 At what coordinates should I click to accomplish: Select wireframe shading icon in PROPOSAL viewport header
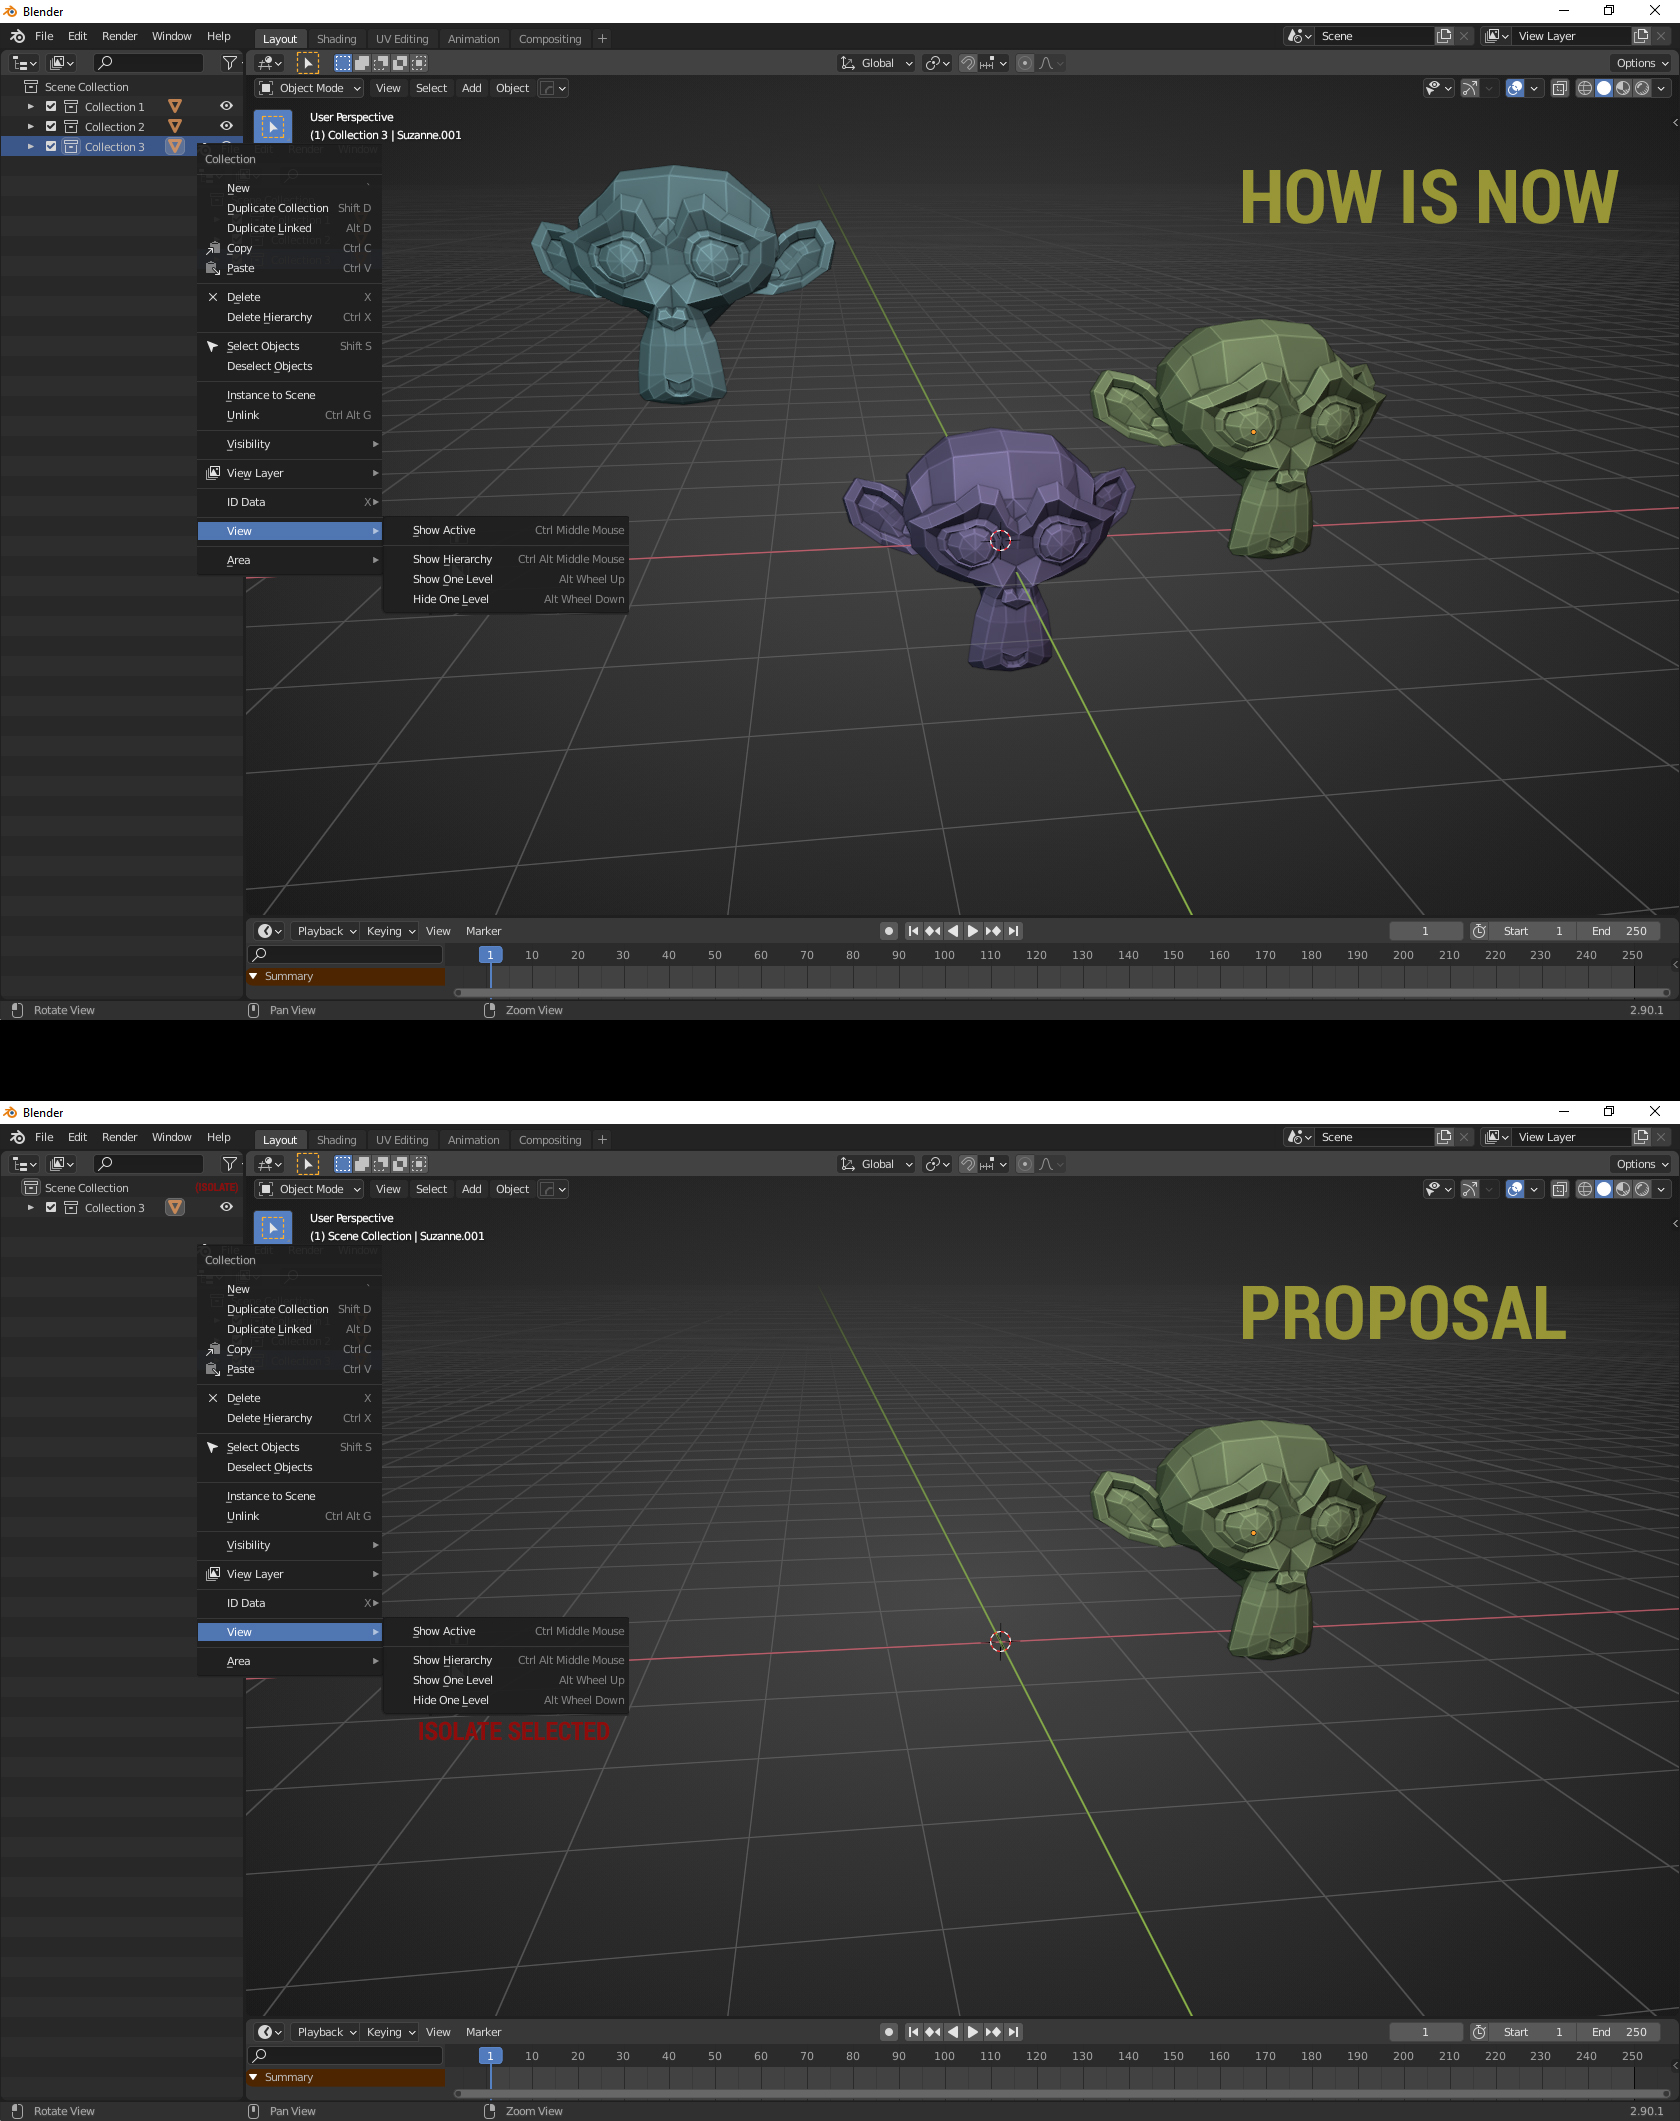1585,1189
